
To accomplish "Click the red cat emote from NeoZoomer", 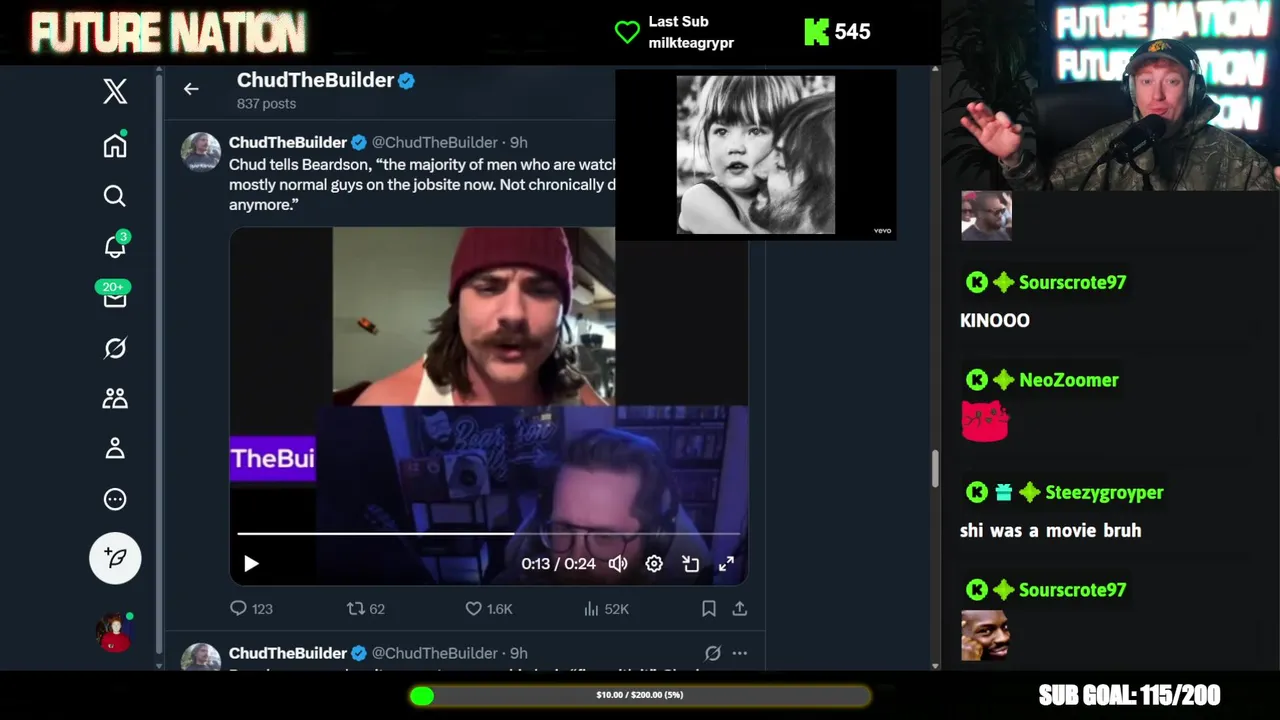I will (985, 421).
